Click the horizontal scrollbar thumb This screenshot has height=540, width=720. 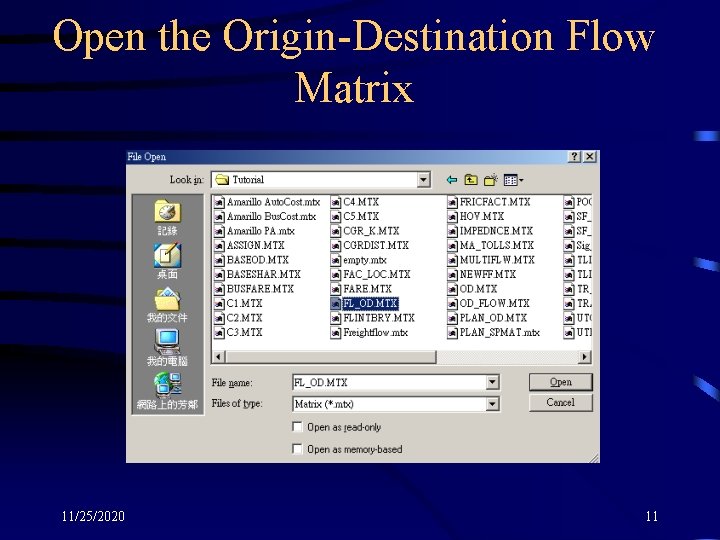pos(330,357)
